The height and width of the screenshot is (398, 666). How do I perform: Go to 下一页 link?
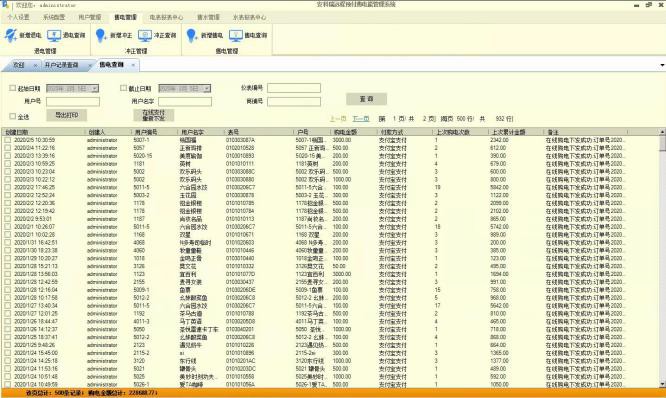tap(361, 119)
